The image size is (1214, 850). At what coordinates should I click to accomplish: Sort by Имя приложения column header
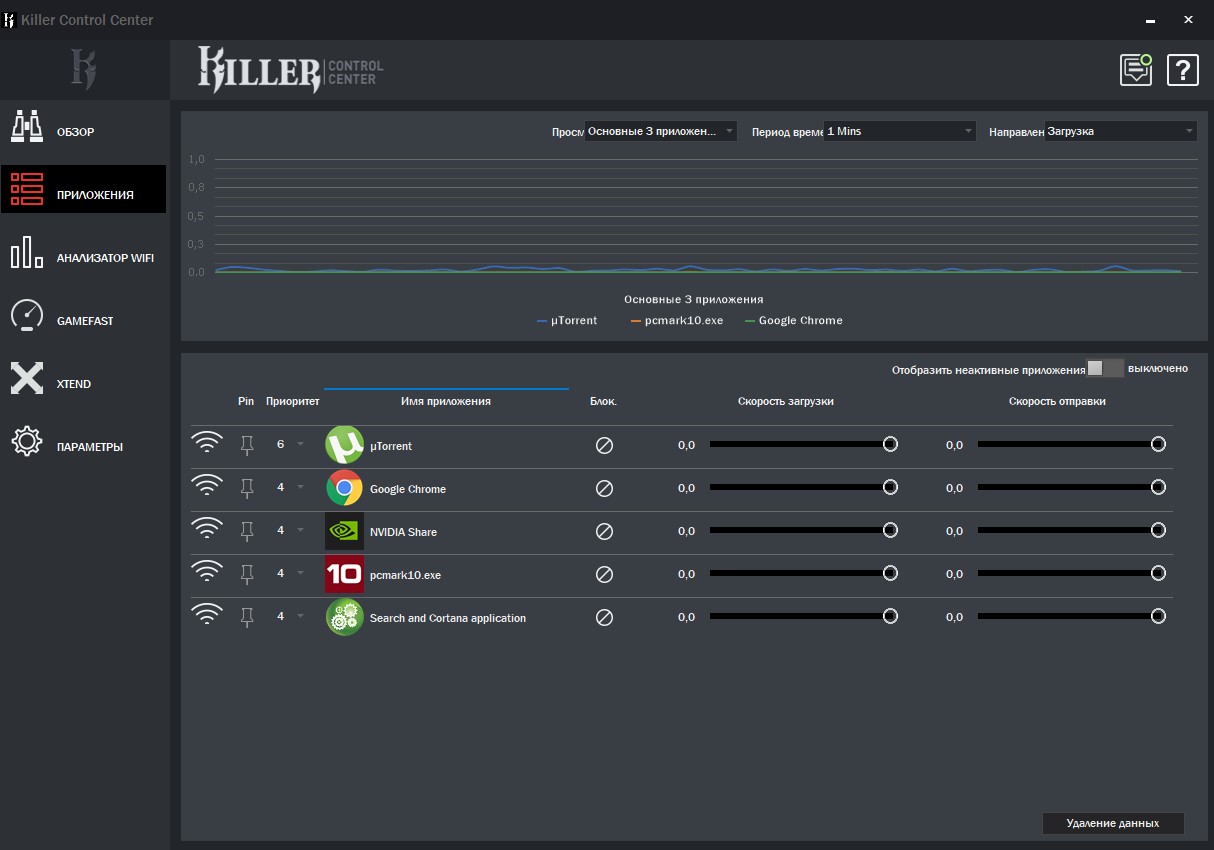click(446, 401)
